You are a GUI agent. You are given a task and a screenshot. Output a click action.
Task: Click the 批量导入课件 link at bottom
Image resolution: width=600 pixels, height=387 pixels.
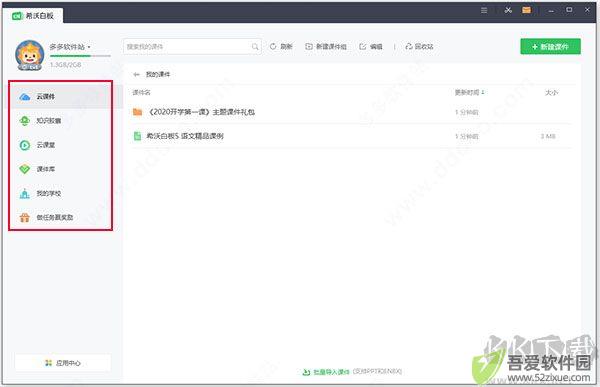pos(331,372)
